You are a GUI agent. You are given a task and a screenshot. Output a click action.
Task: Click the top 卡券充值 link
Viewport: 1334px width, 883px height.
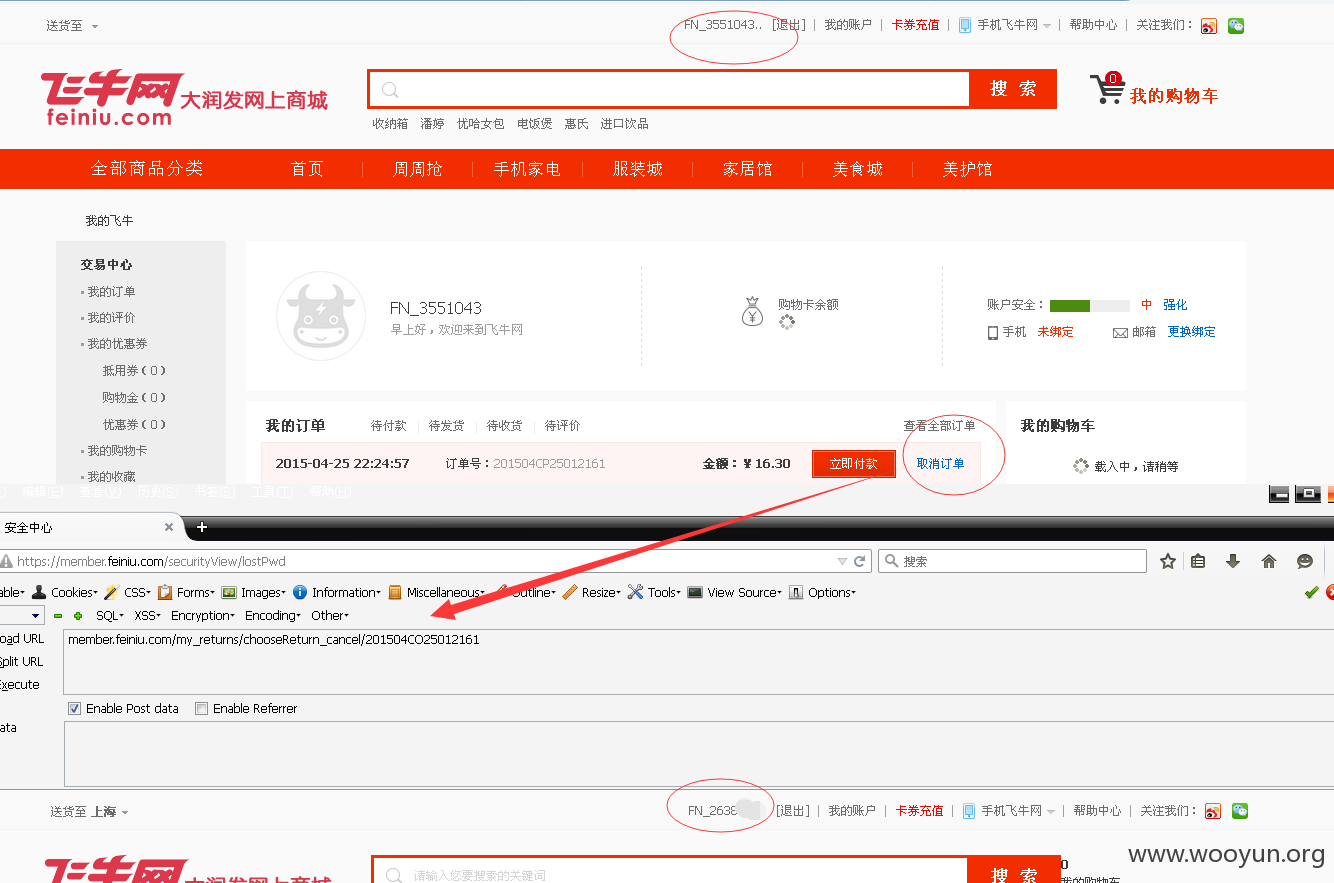point(916,25)
